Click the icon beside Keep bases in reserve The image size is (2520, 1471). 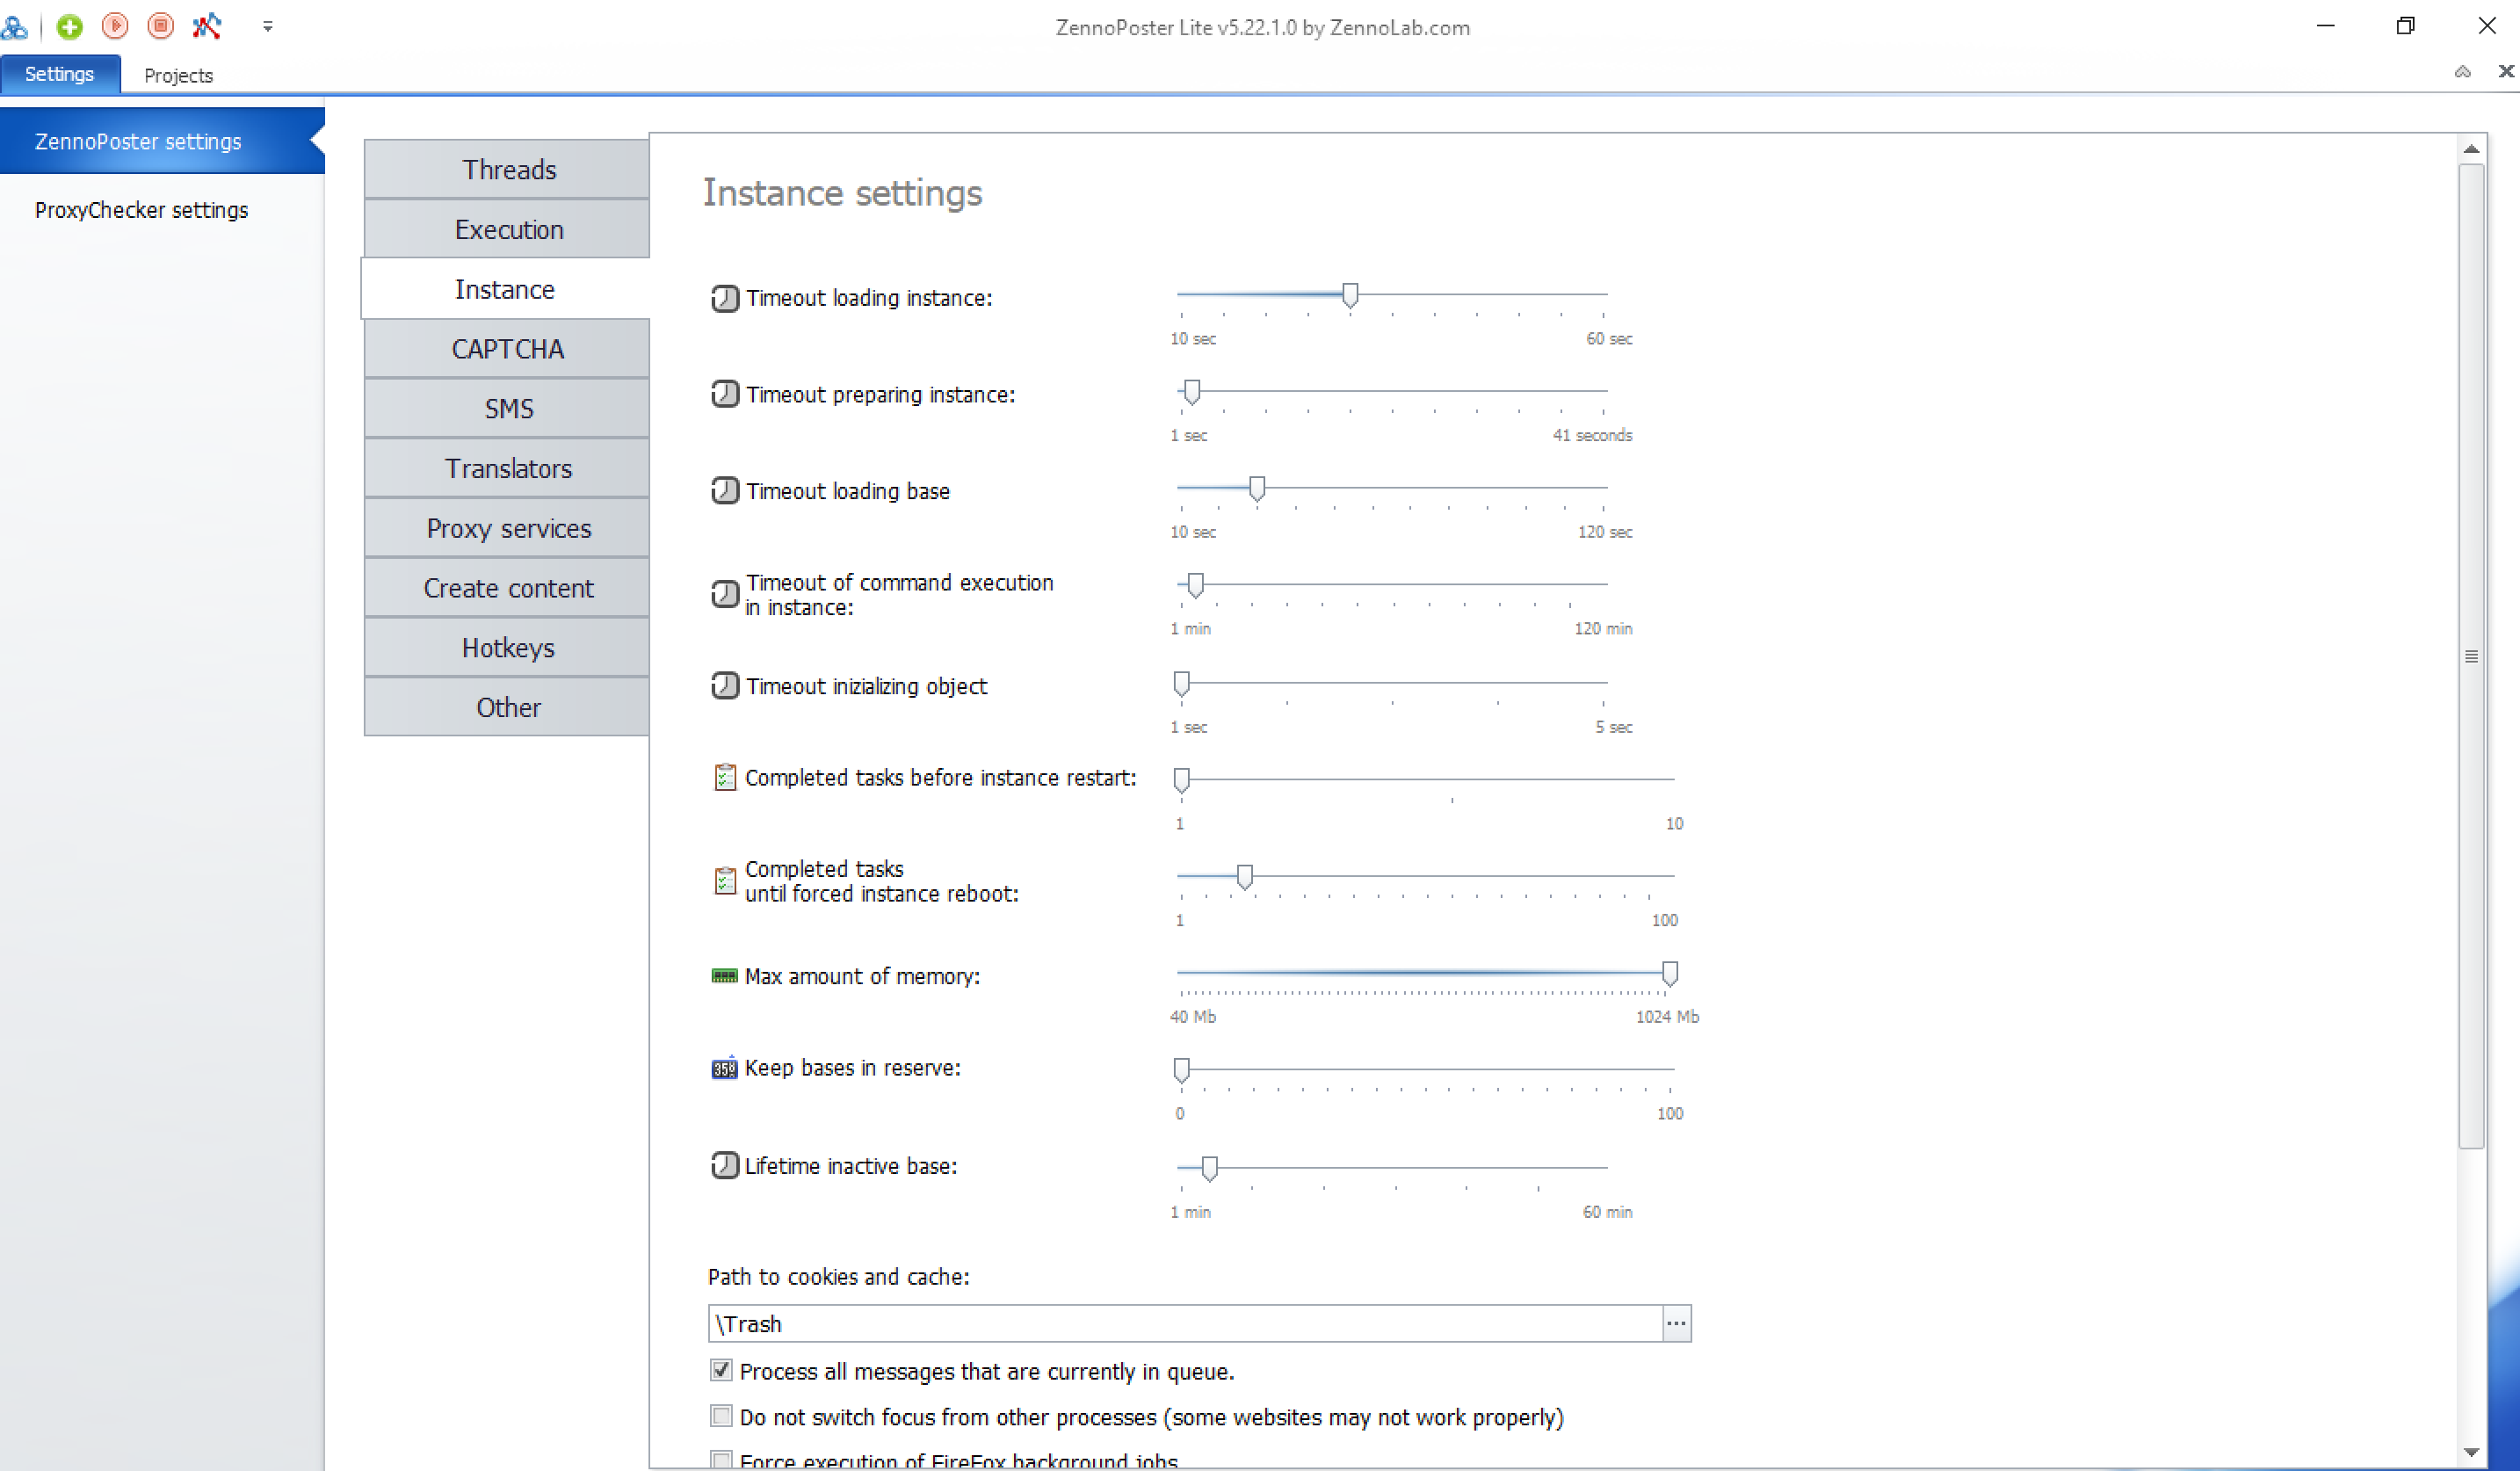click(x=724, y=1068)
